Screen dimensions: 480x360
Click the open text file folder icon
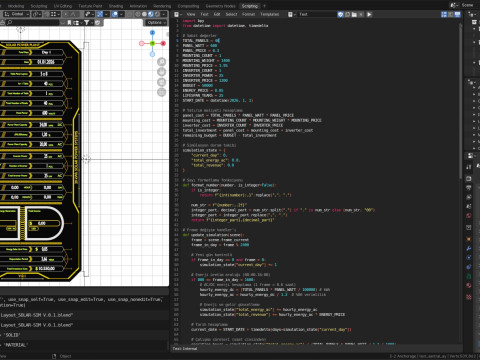(354, 14)
